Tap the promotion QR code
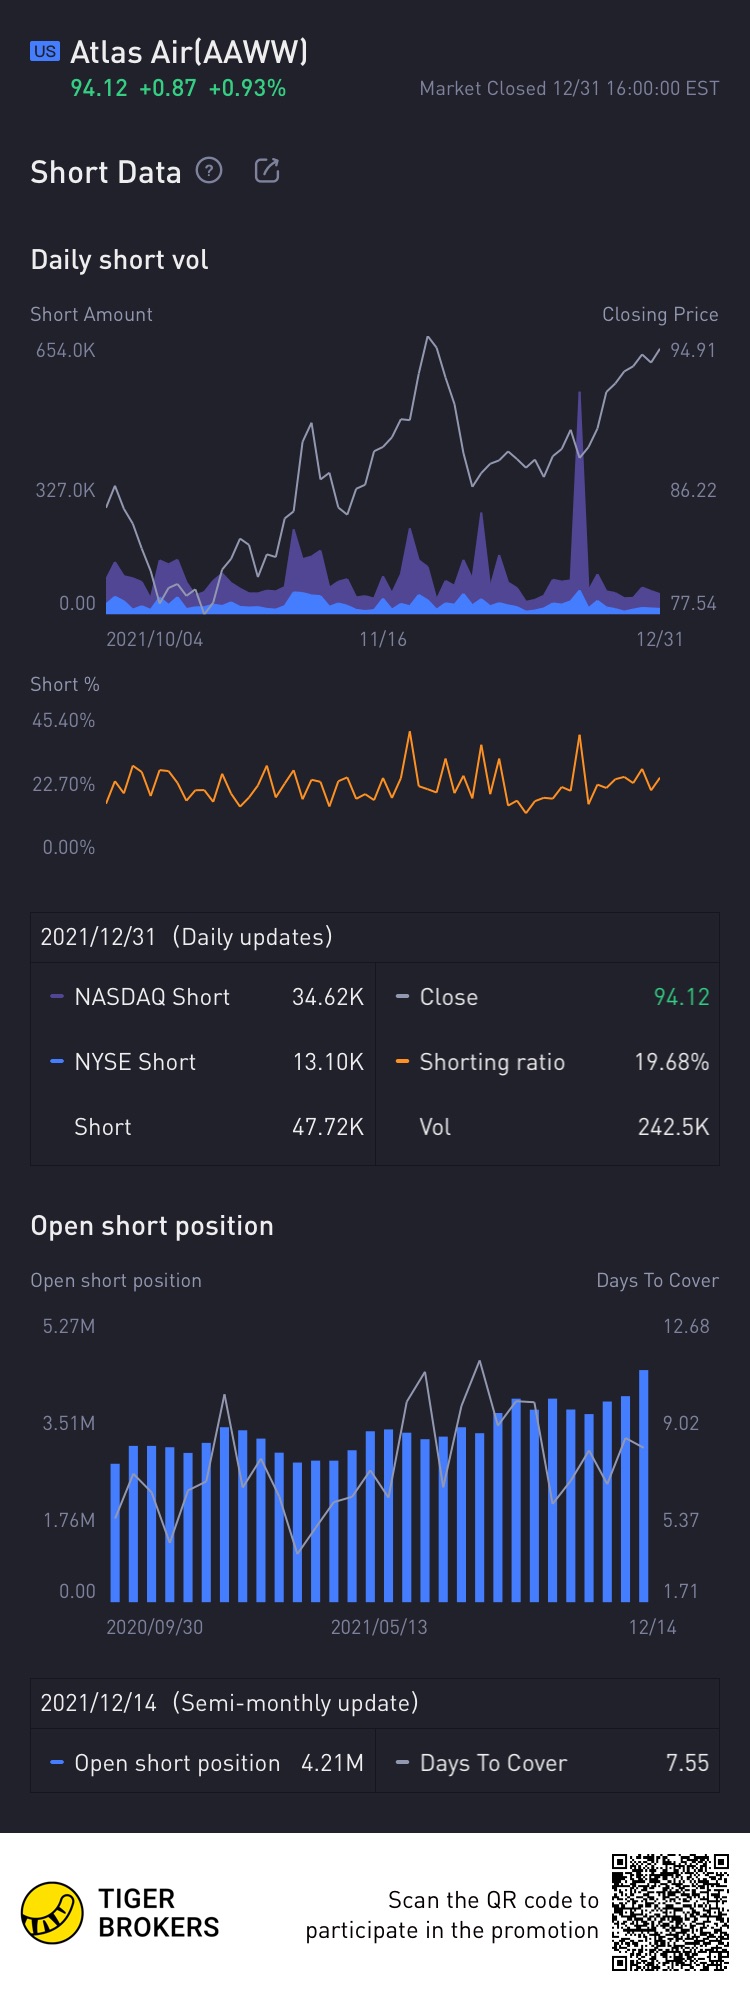Image resolution: width=750 pixels, height=1993 pixels. tap(670, 1912)
